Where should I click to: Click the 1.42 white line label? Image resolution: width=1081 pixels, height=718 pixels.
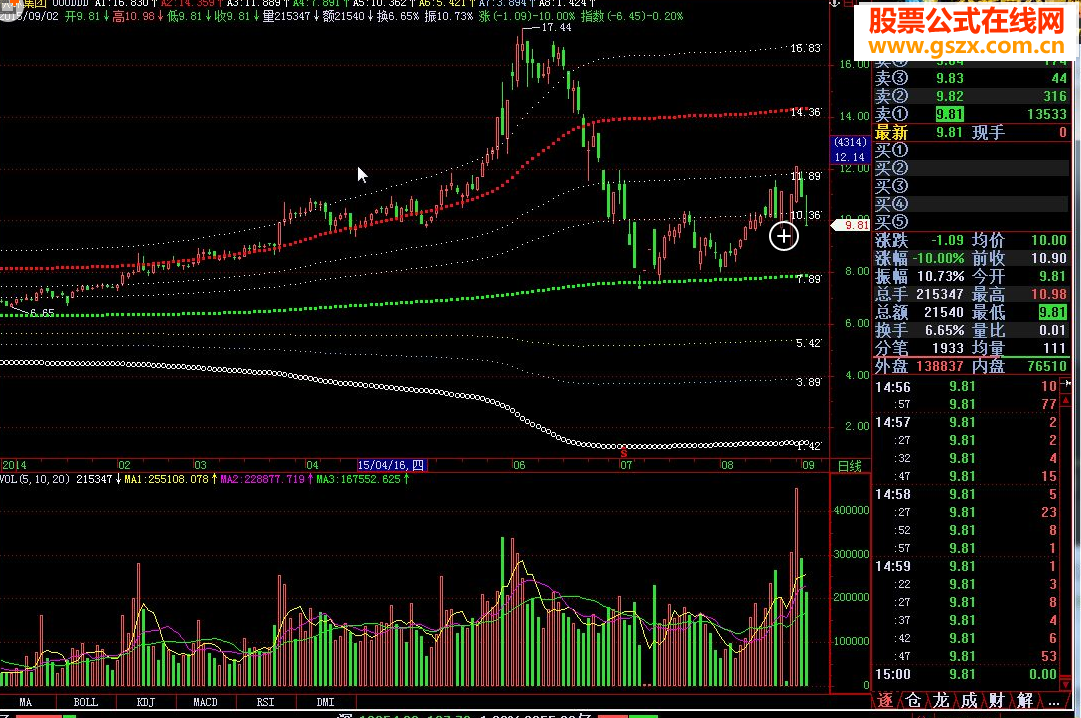[809, 446]
